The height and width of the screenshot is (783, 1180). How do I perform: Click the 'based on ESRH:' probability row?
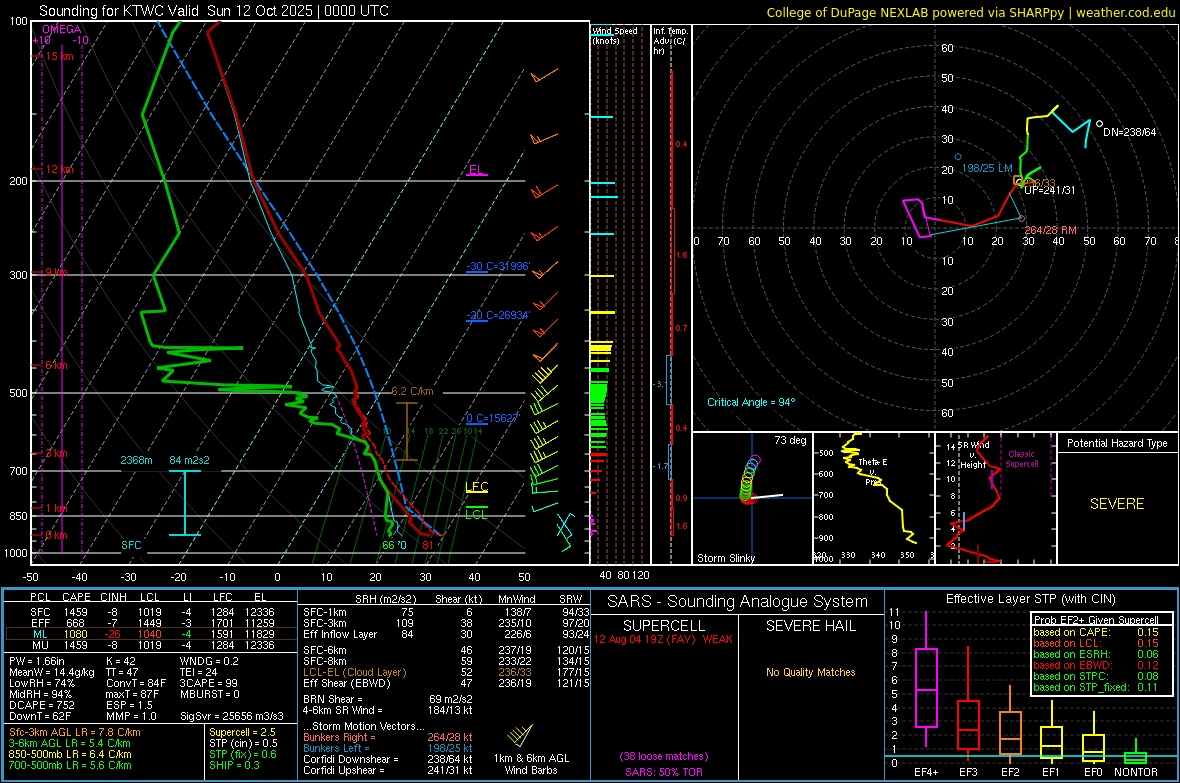[1096, 654]
